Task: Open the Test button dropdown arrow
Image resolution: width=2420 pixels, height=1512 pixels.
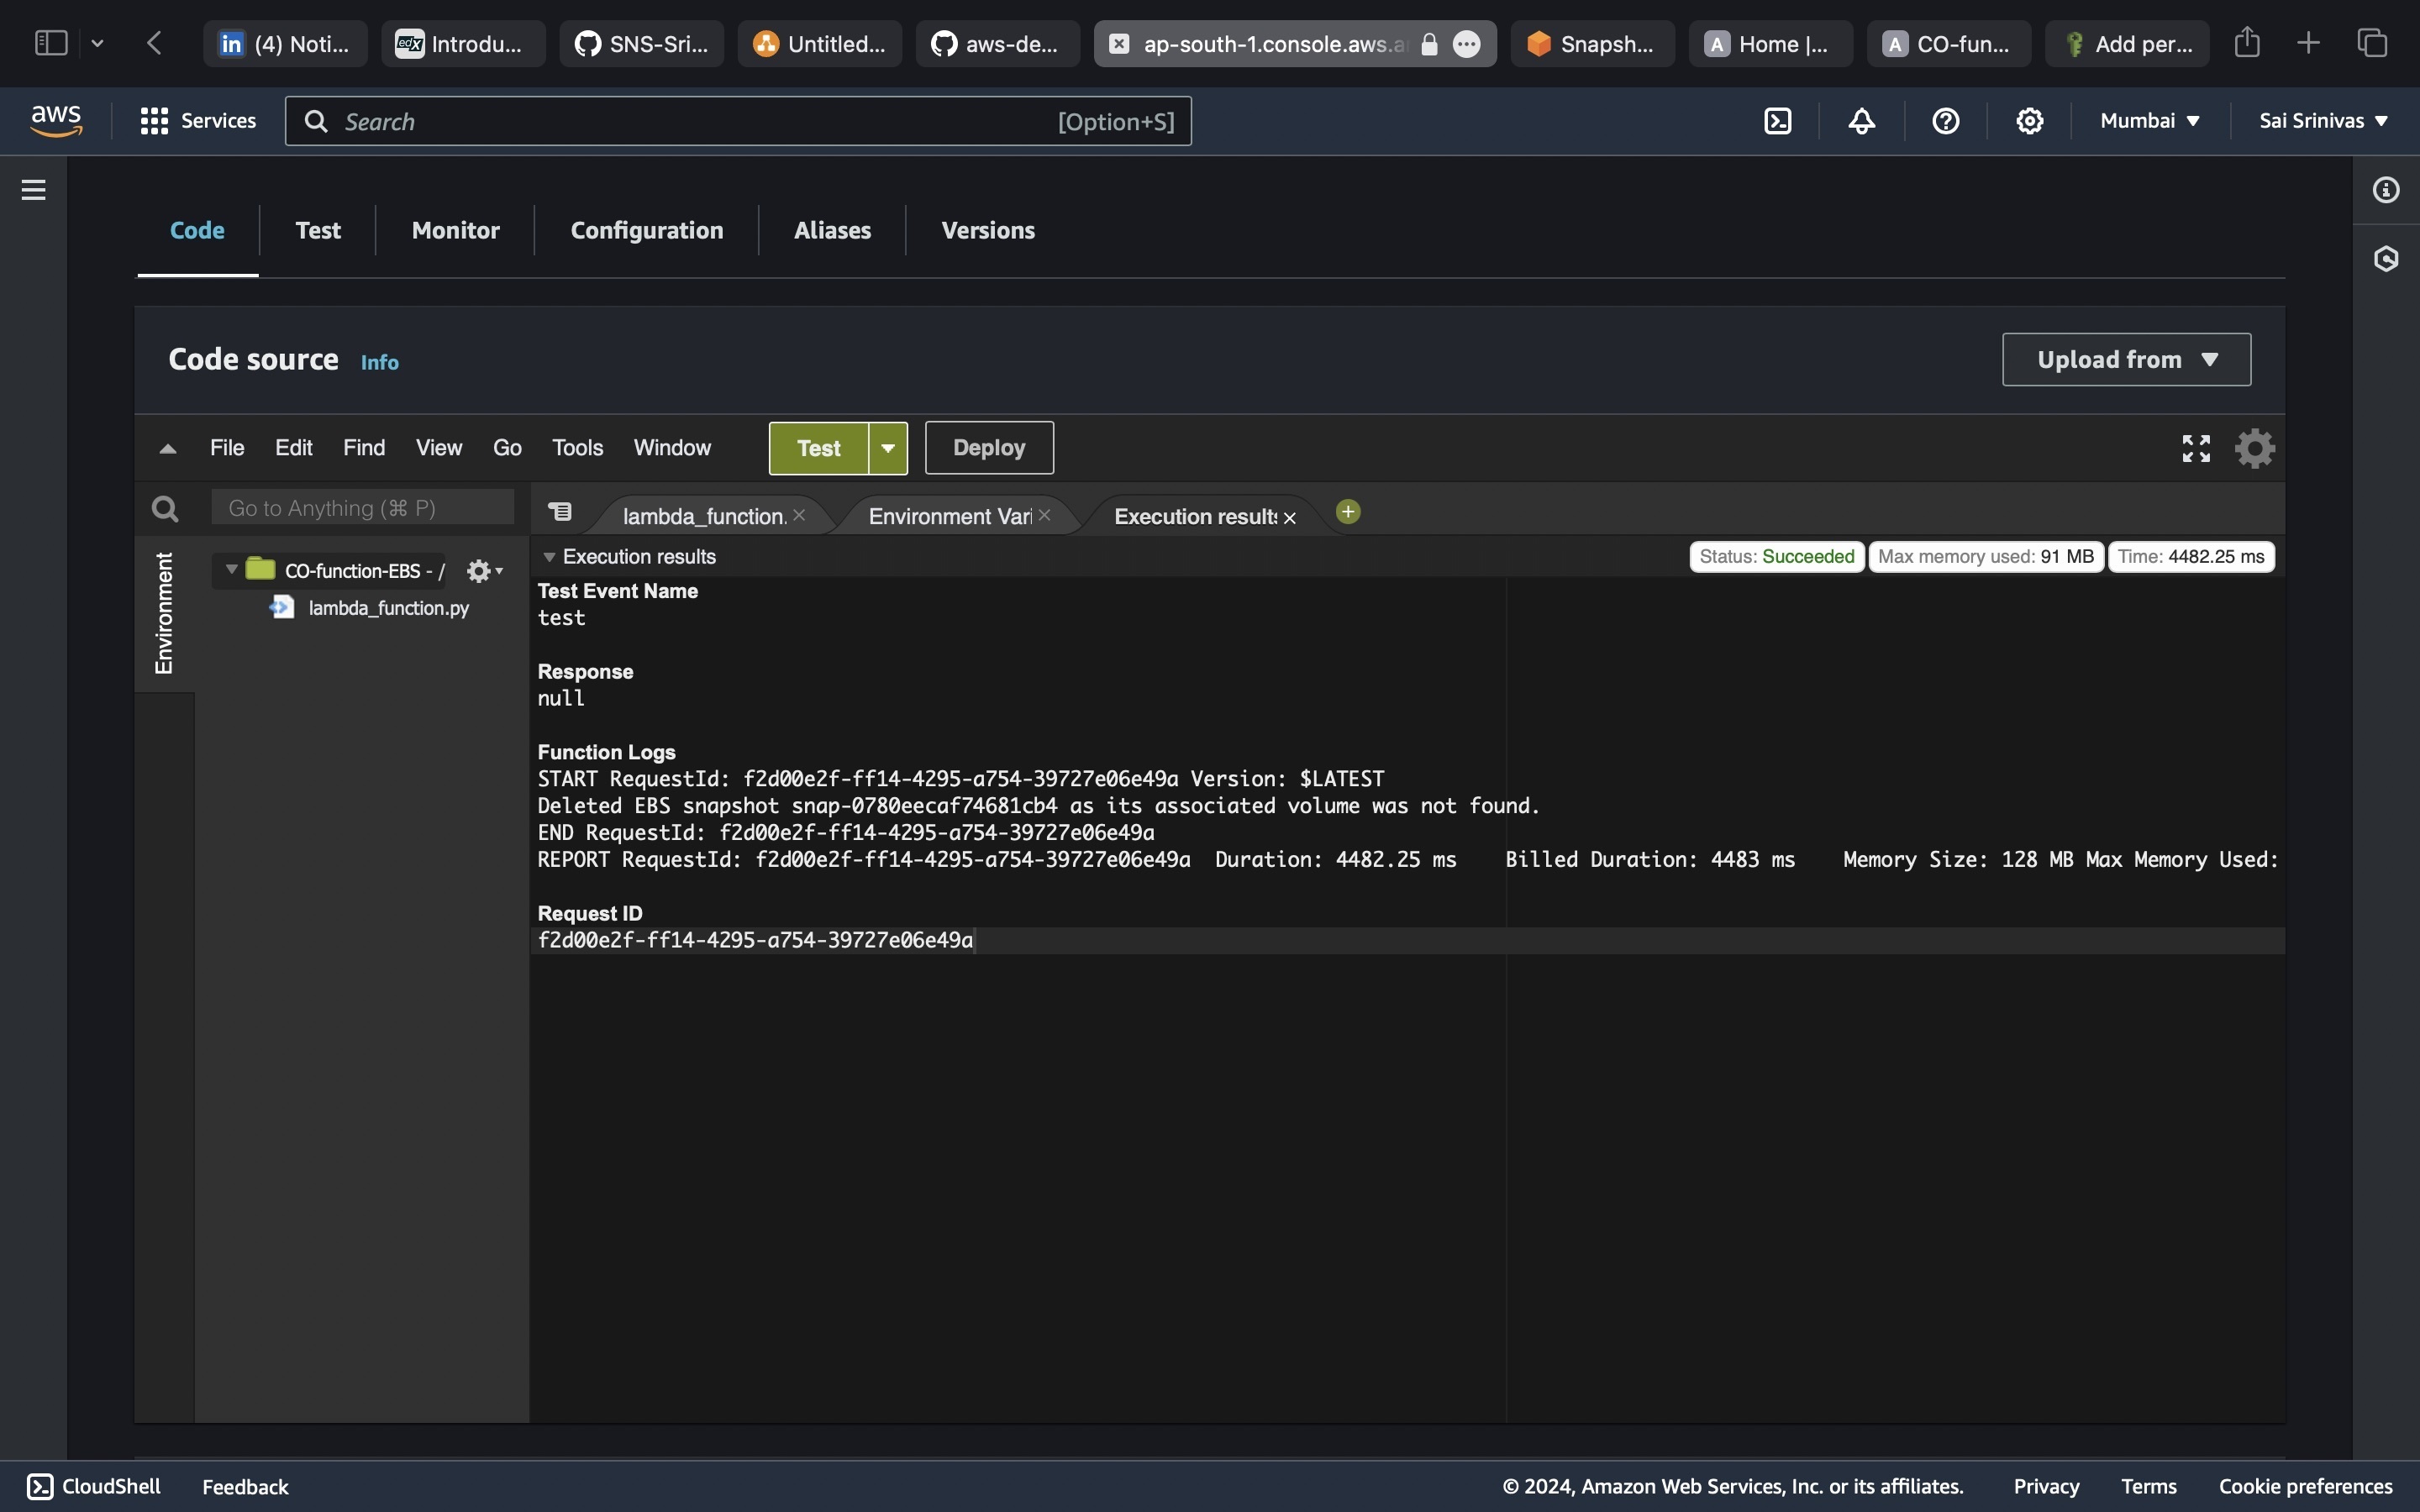Action: pos(888,448)
